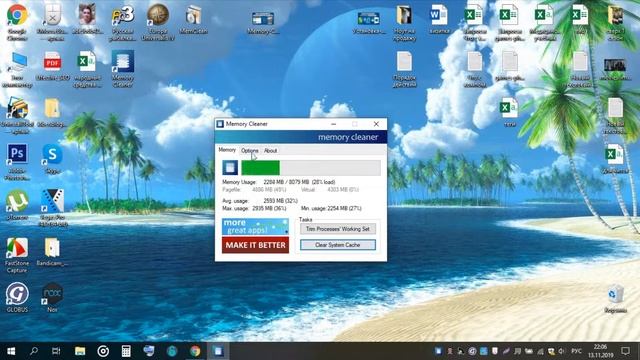Open the notification center icon
This screenshot has width=640, height=360.
[625, 351]
